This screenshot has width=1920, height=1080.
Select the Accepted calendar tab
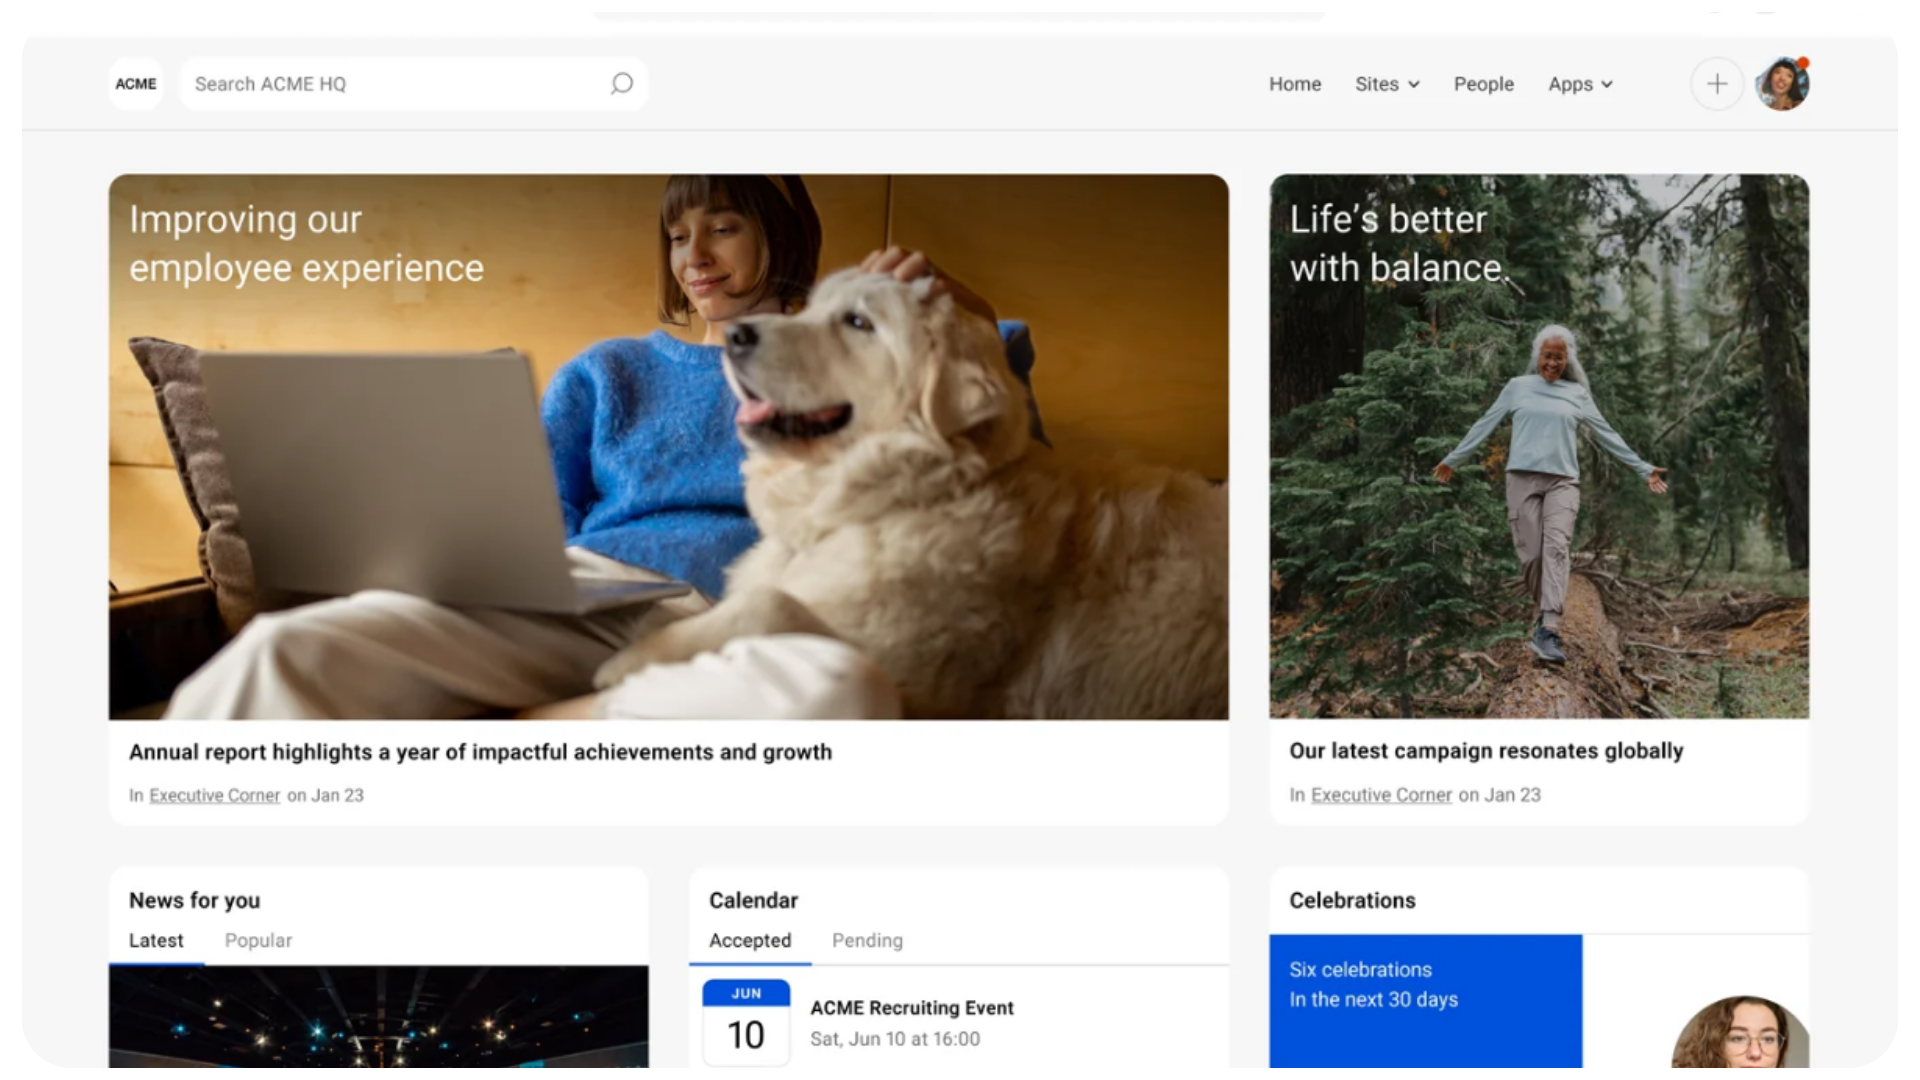pos(750,940)
